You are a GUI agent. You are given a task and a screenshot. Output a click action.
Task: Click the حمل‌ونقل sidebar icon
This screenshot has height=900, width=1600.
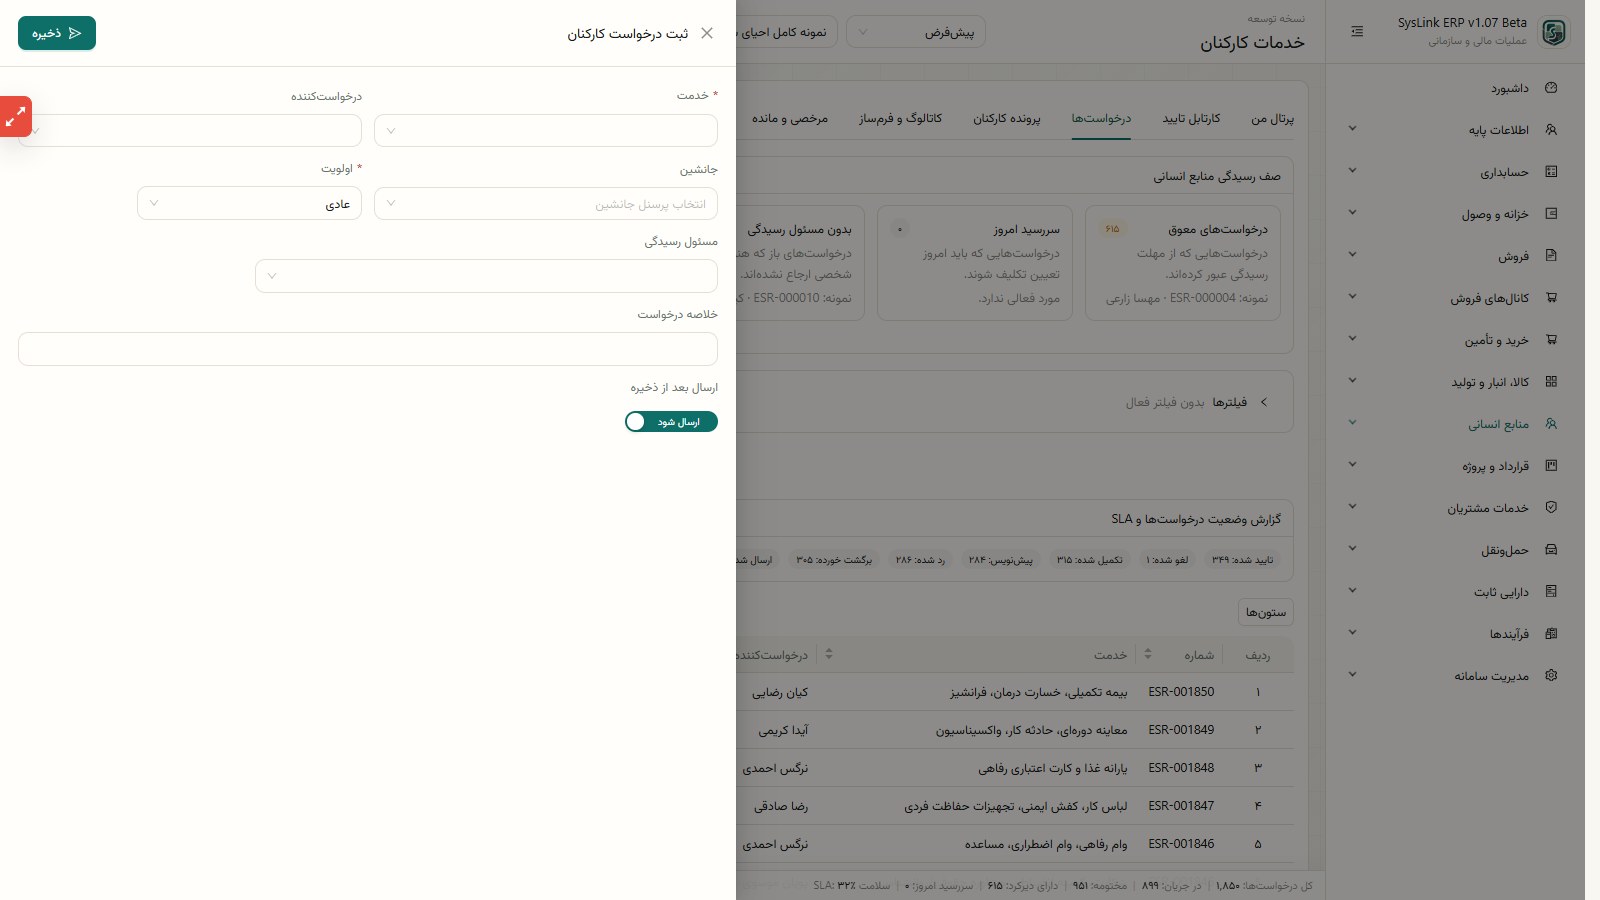click(1551, 550)
